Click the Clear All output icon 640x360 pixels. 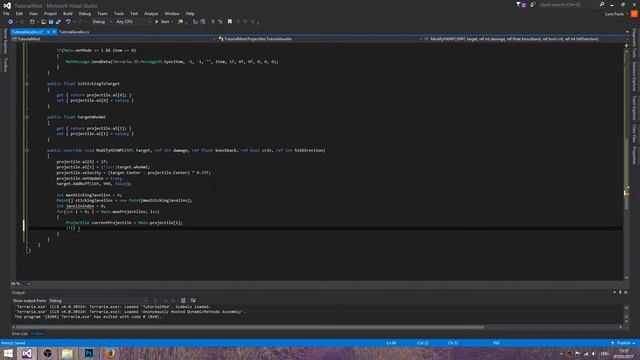coord(183,300)
